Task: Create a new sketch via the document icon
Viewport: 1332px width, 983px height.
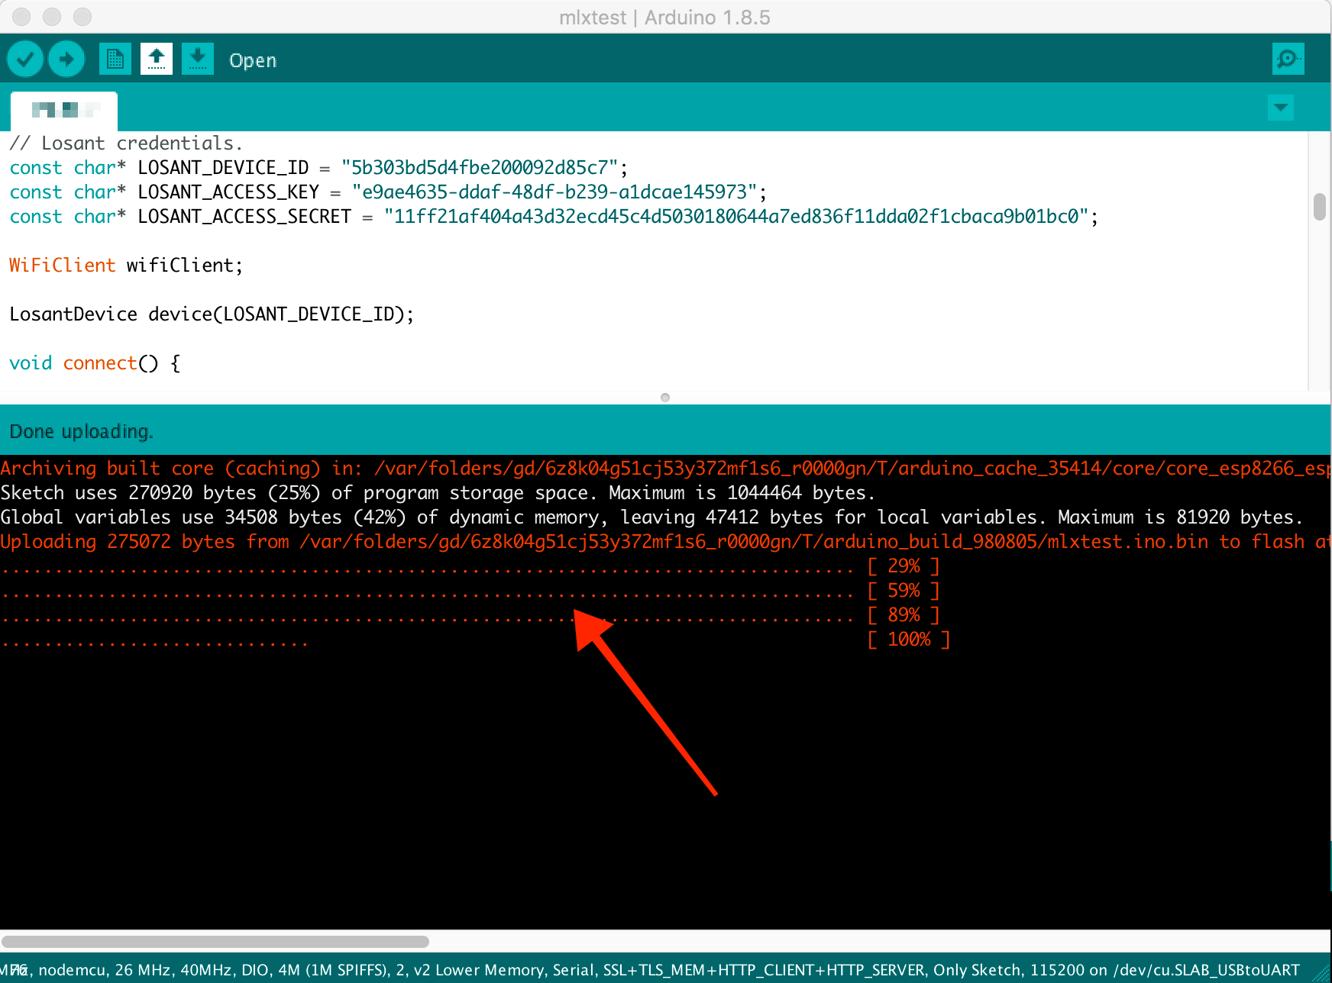Action: coord(114,58)
